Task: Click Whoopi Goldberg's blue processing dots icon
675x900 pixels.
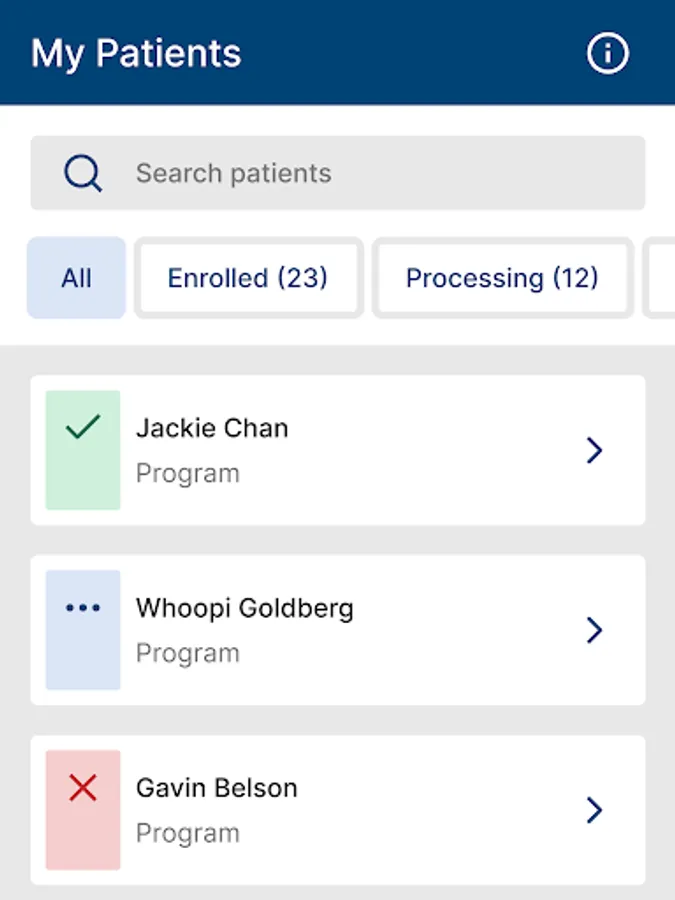Action: 83,608
